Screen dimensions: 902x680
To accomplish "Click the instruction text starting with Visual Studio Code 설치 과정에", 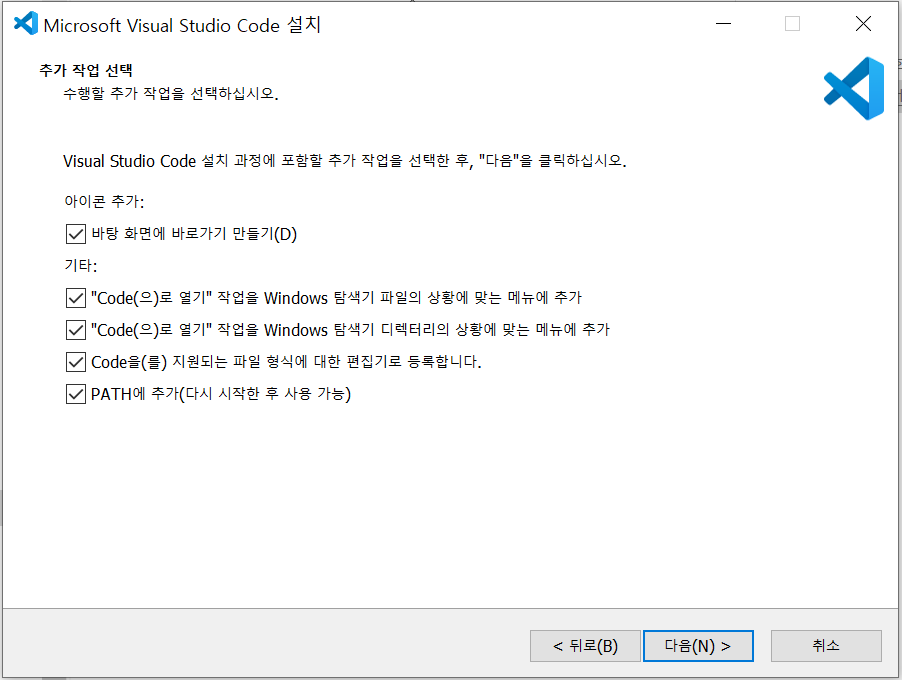I will point(345,161).
